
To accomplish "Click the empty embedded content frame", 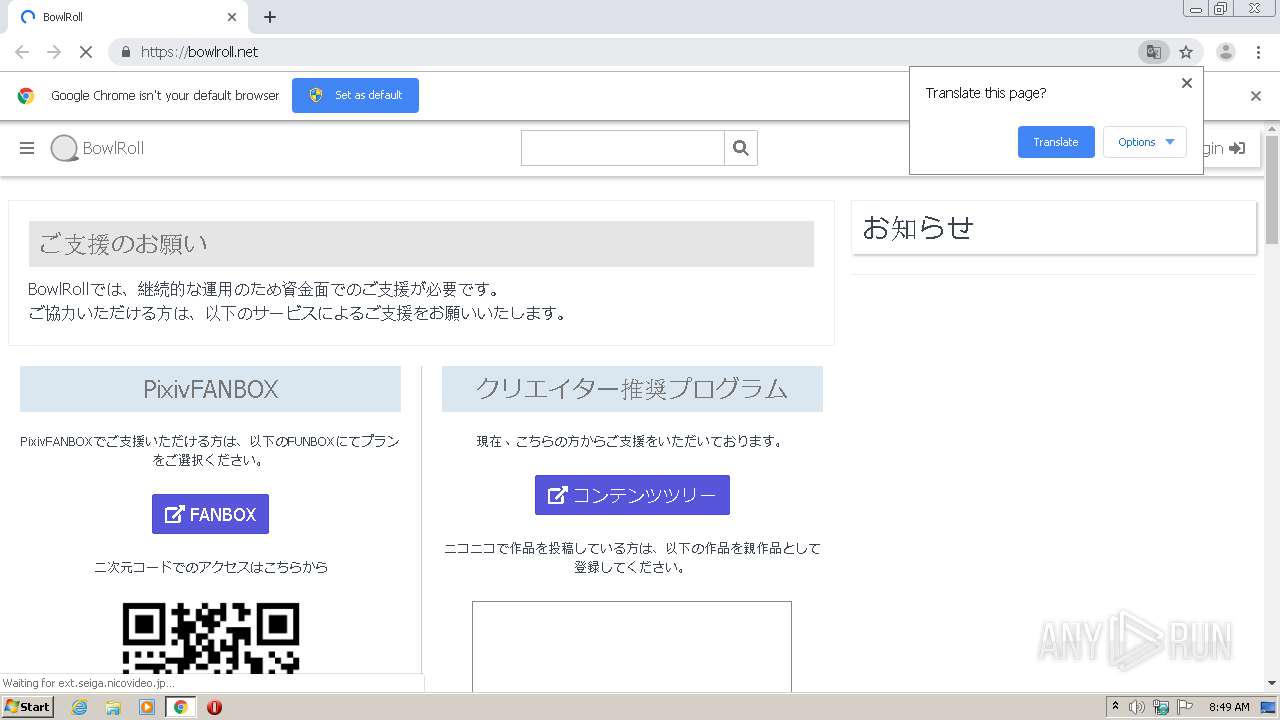I will 632,646.
